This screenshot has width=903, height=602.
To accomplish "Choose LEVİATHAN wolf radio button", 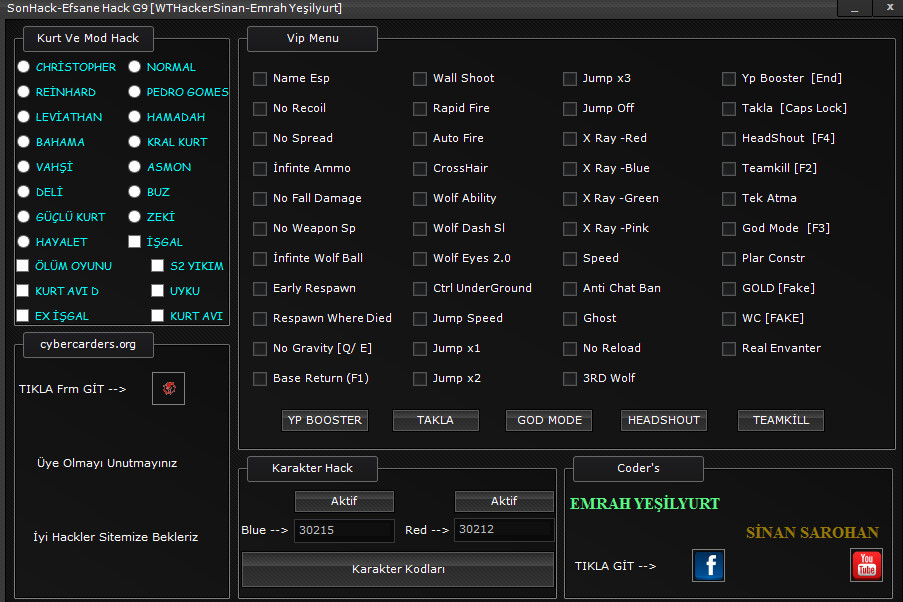I will click(x=24, y=117).
